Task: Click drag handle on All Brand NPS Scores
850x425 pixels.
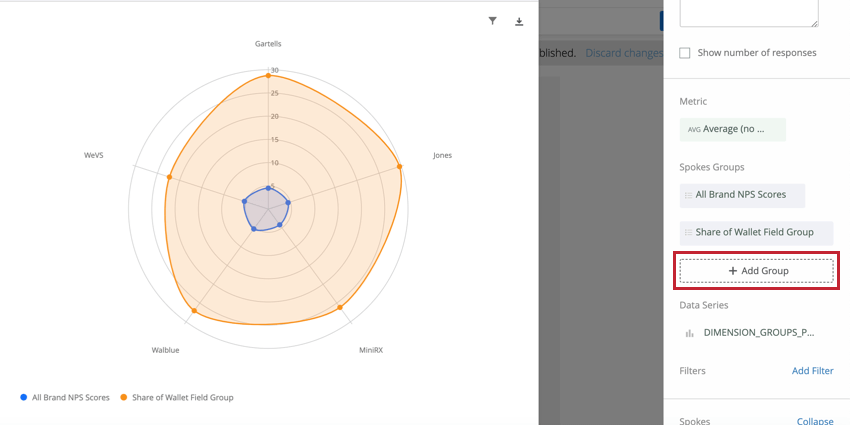Action: pyautogui.click(x=688, y=195)
